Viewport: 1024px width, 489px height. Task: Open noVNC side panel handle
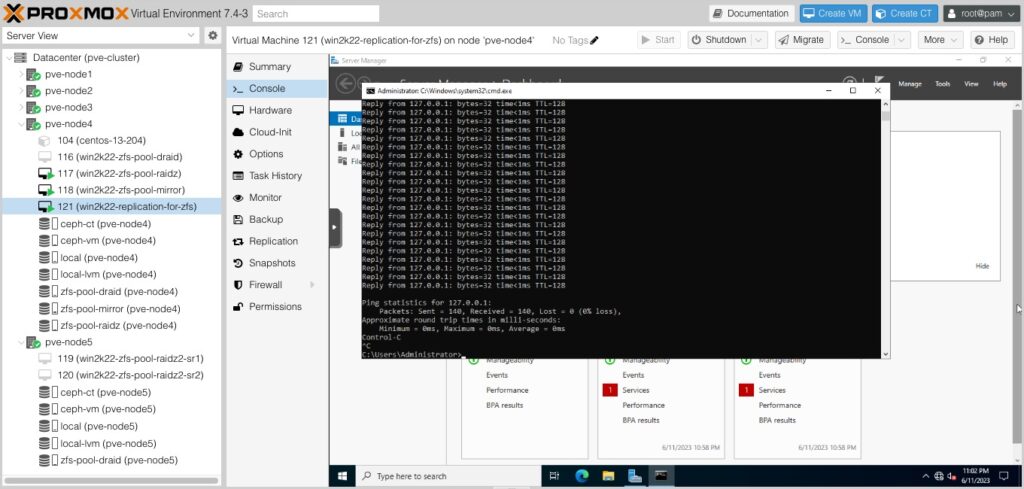coord(335,228)
